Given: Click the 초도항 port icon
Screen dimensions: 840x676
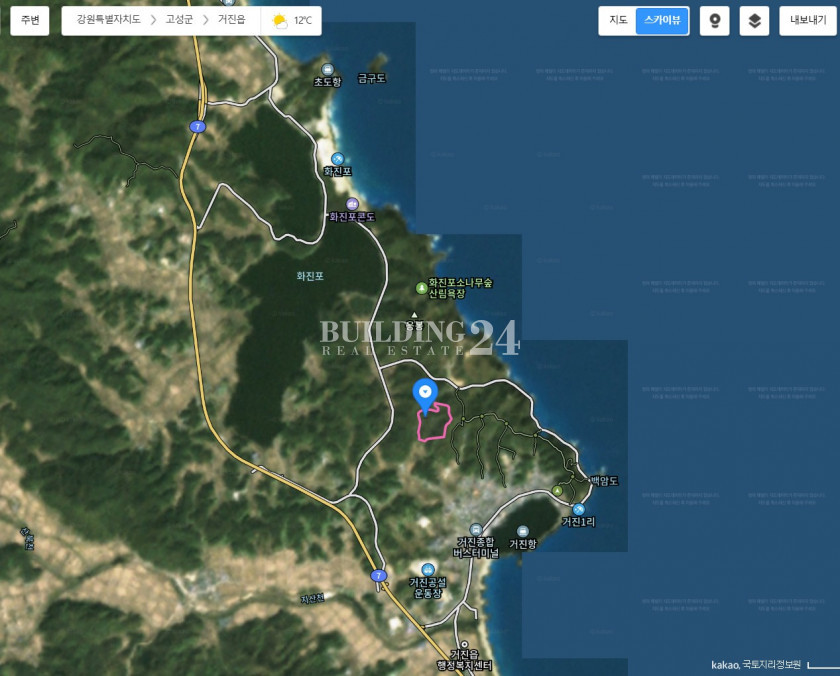Looking at the screenshot, I should (327, 69).
